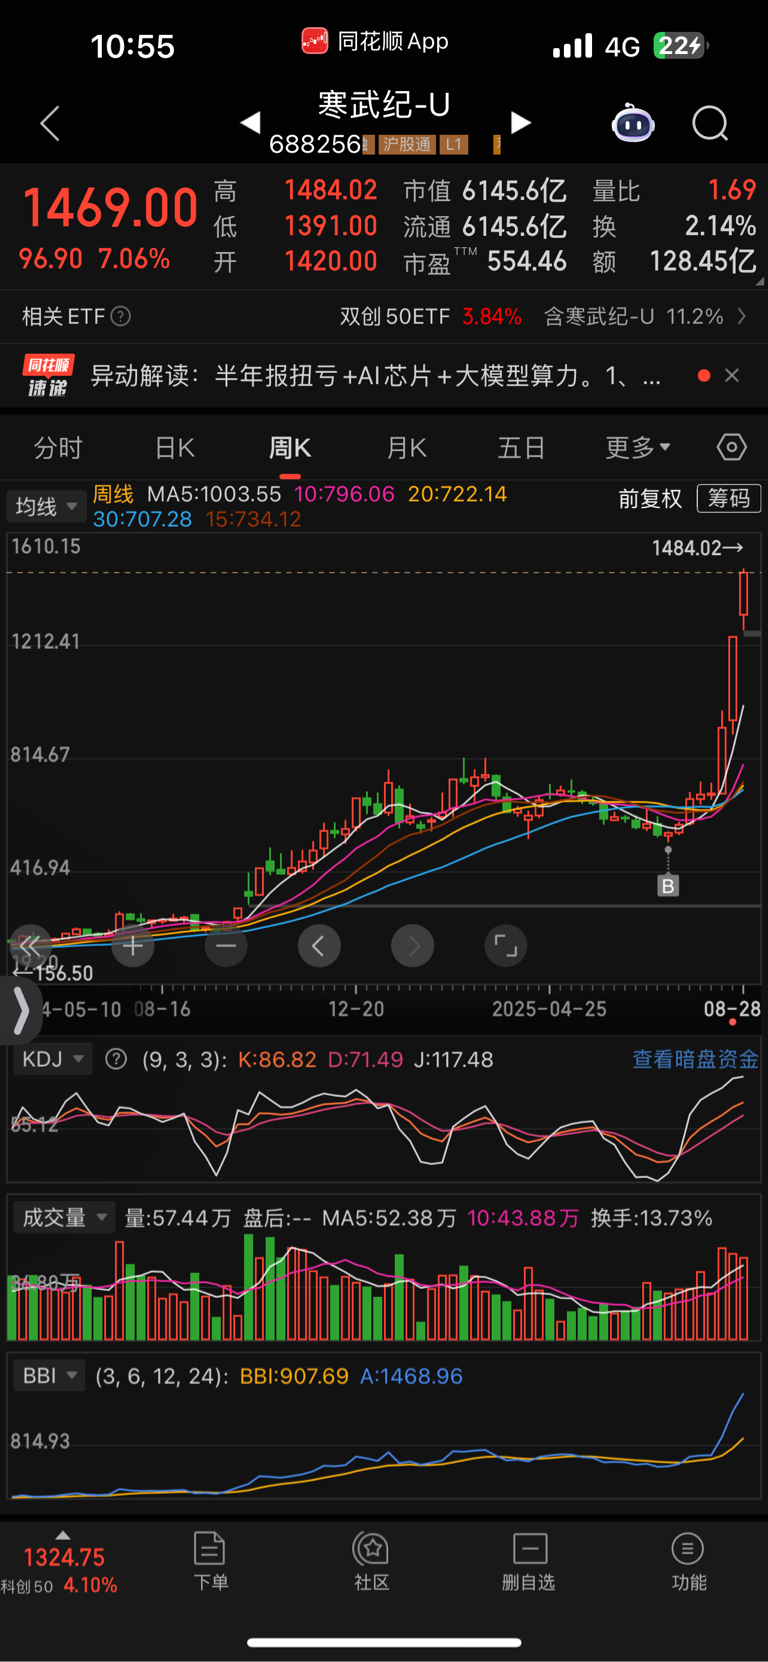Open KDJ indicator help icon
The height and width of the screenshot is (1662, 768).
coord(116,1059)
